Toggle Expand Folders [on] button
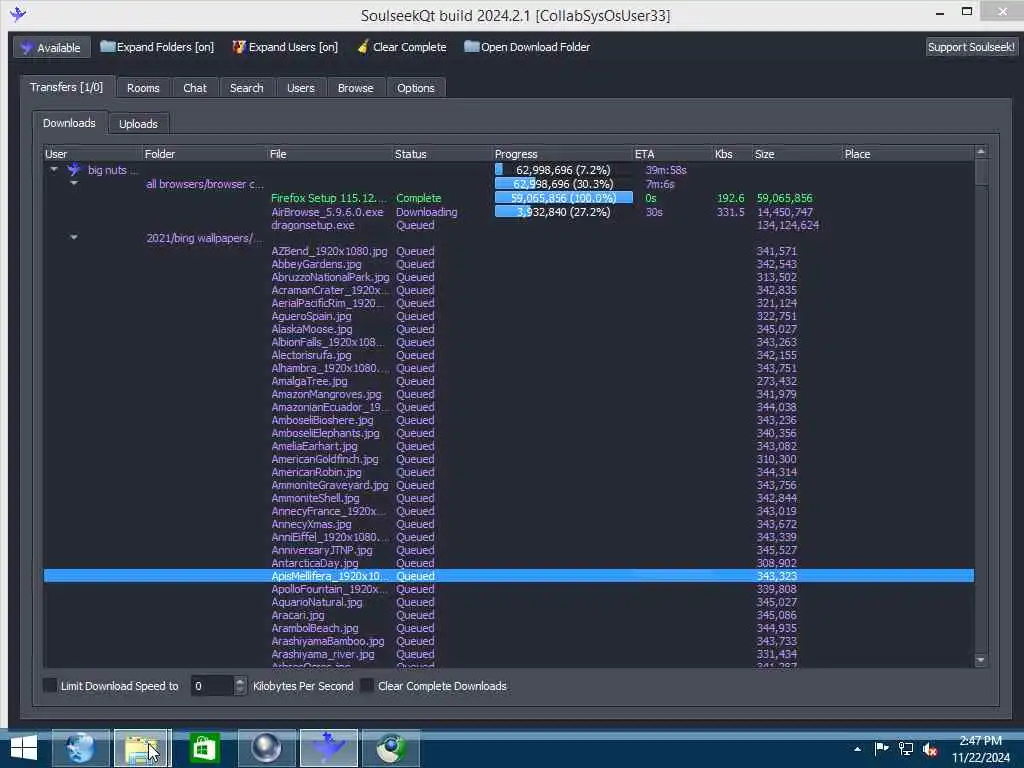Screen dimensions: 1024x768 (x=157, y=47)
